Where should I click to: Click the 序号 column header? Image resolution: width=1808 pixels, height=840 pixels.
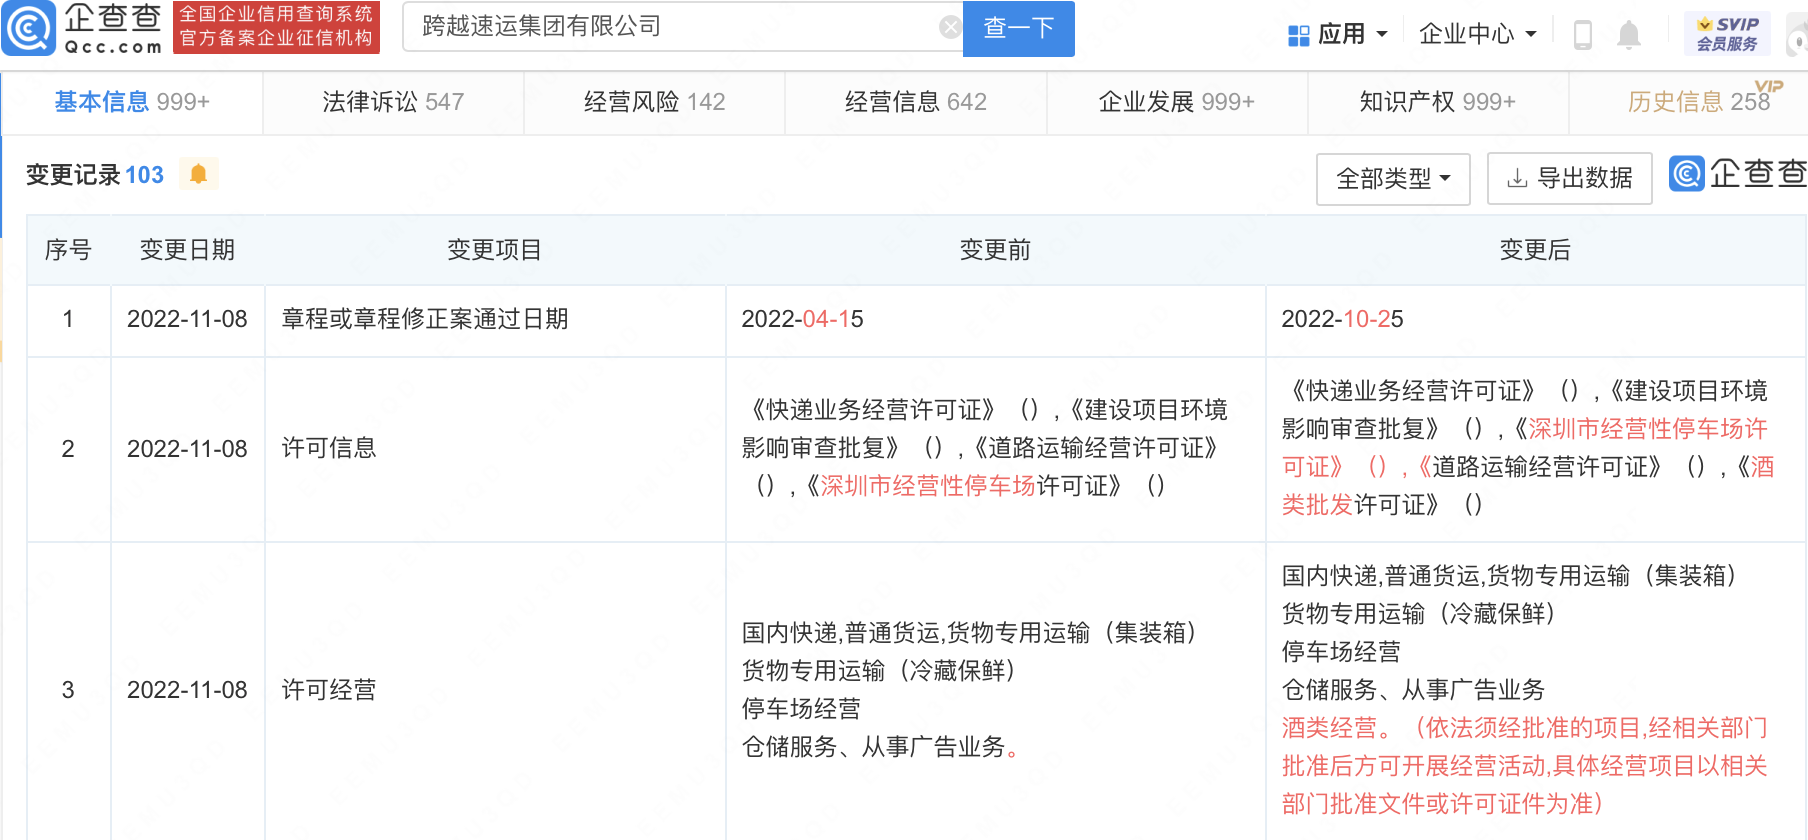click(68, 250)
